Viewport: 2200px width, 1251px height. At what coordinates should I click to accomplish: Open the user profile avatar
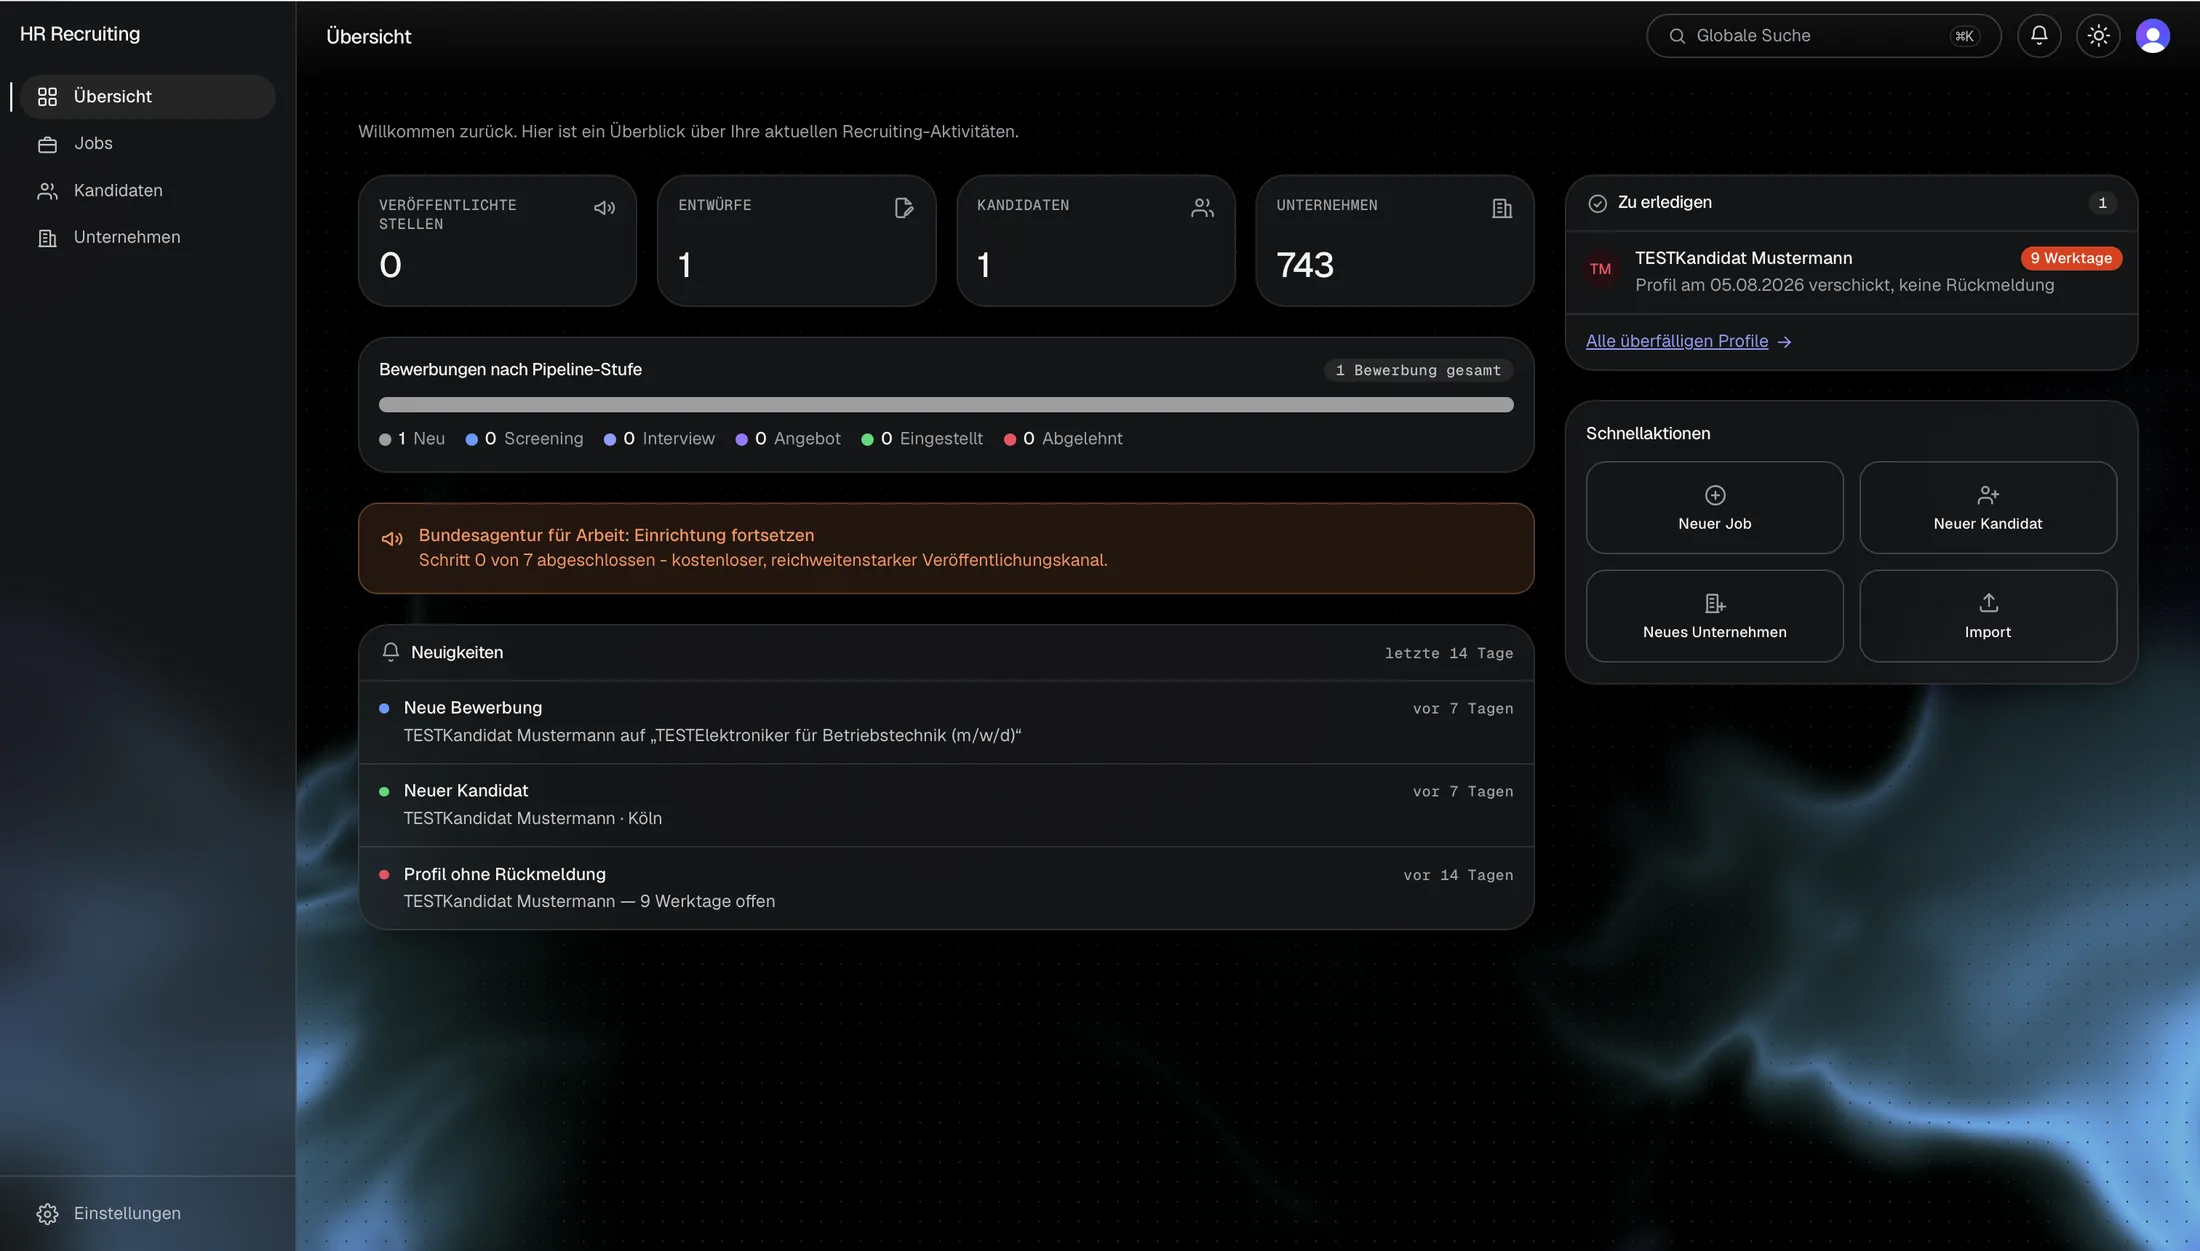pyautogui.click(x=2152, y=35)
